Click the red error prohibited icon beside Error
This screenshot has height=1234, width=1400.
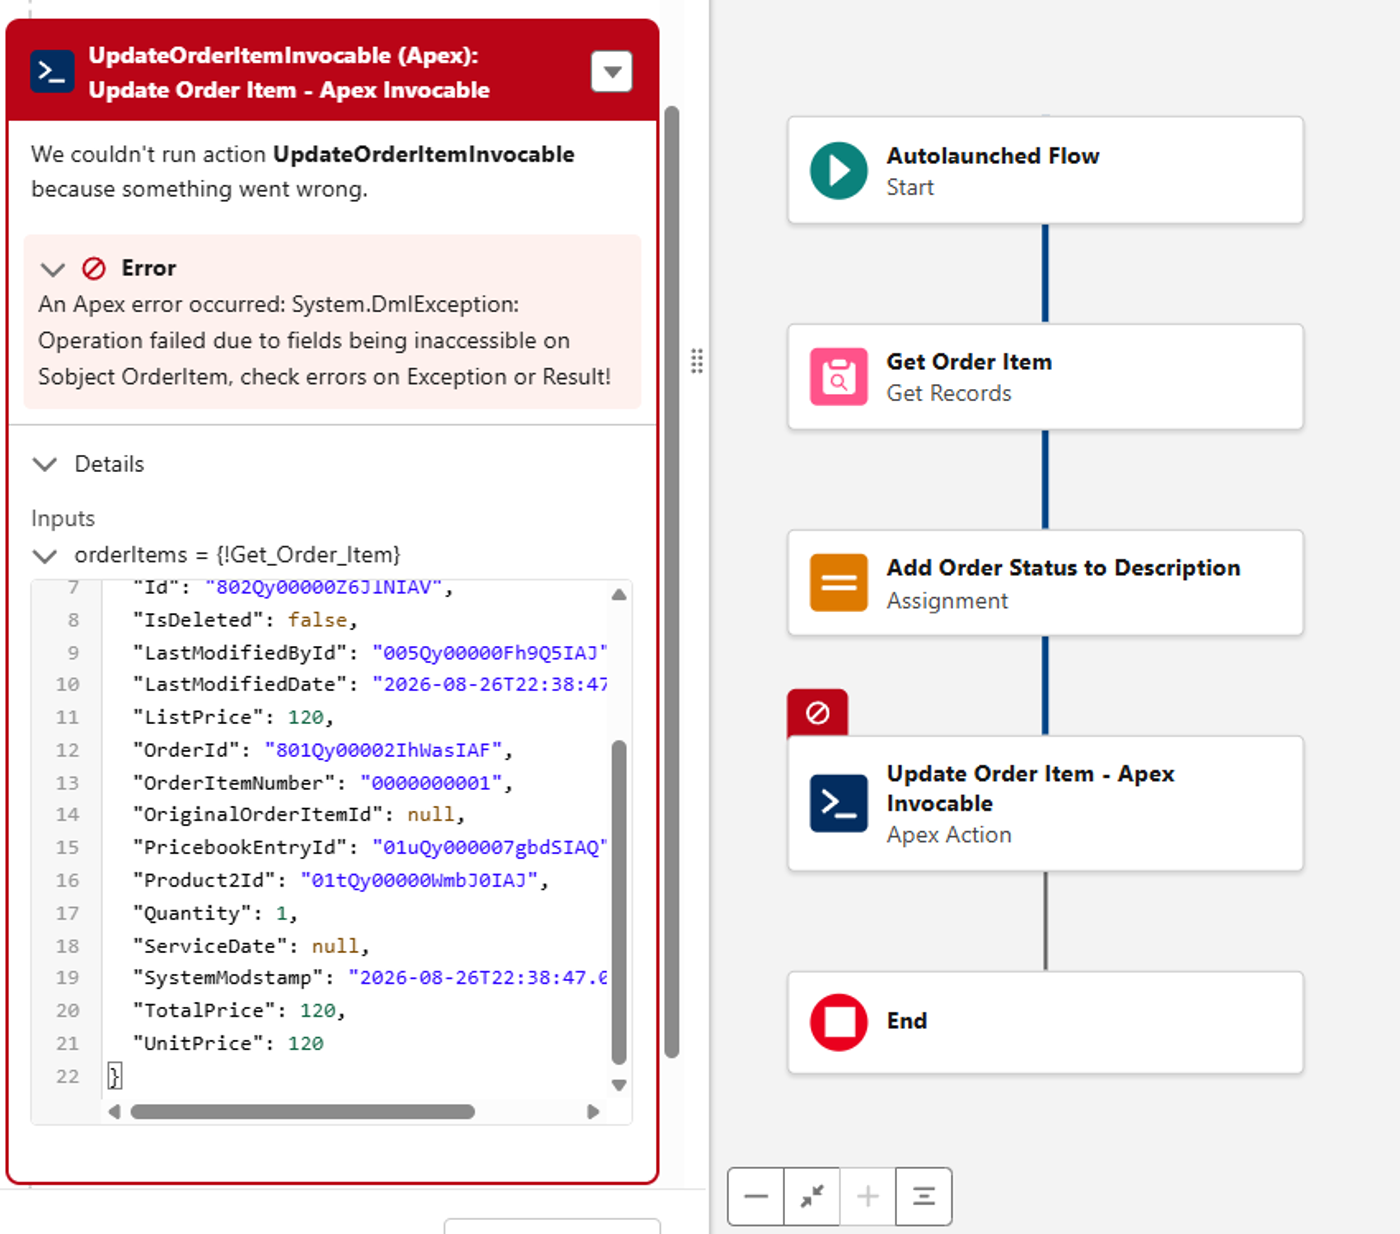pyautogui.click(x=94, y=268)
